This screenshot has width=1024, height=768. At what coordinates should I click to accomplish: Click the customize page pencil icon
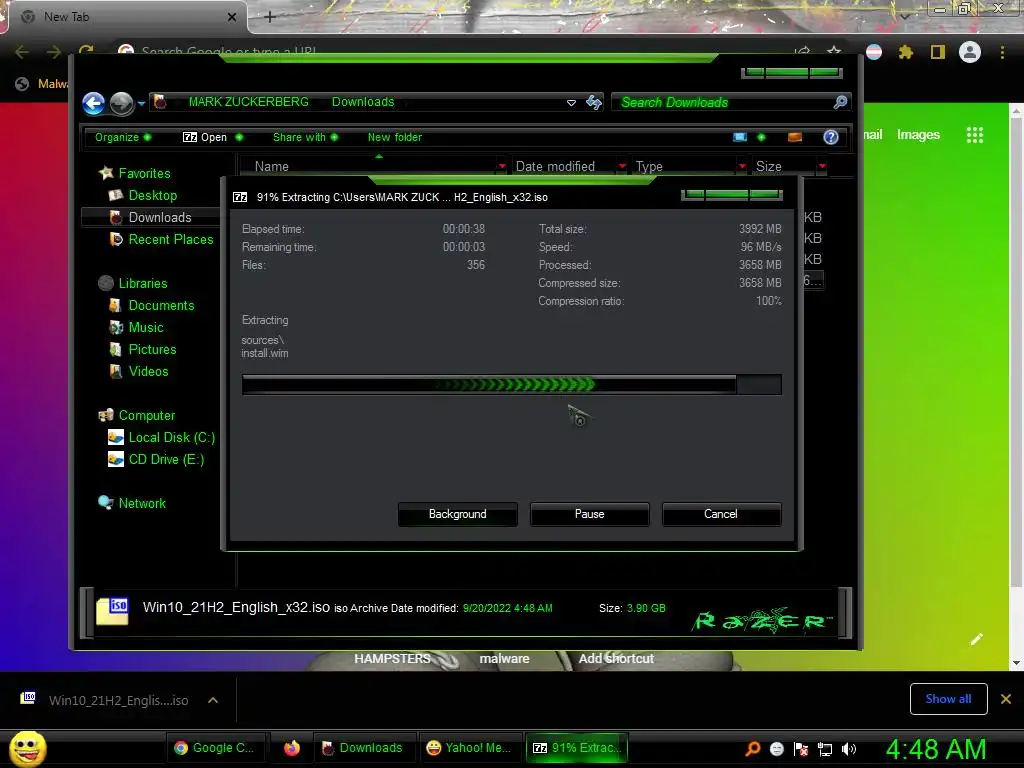click(x=976, y=639)
